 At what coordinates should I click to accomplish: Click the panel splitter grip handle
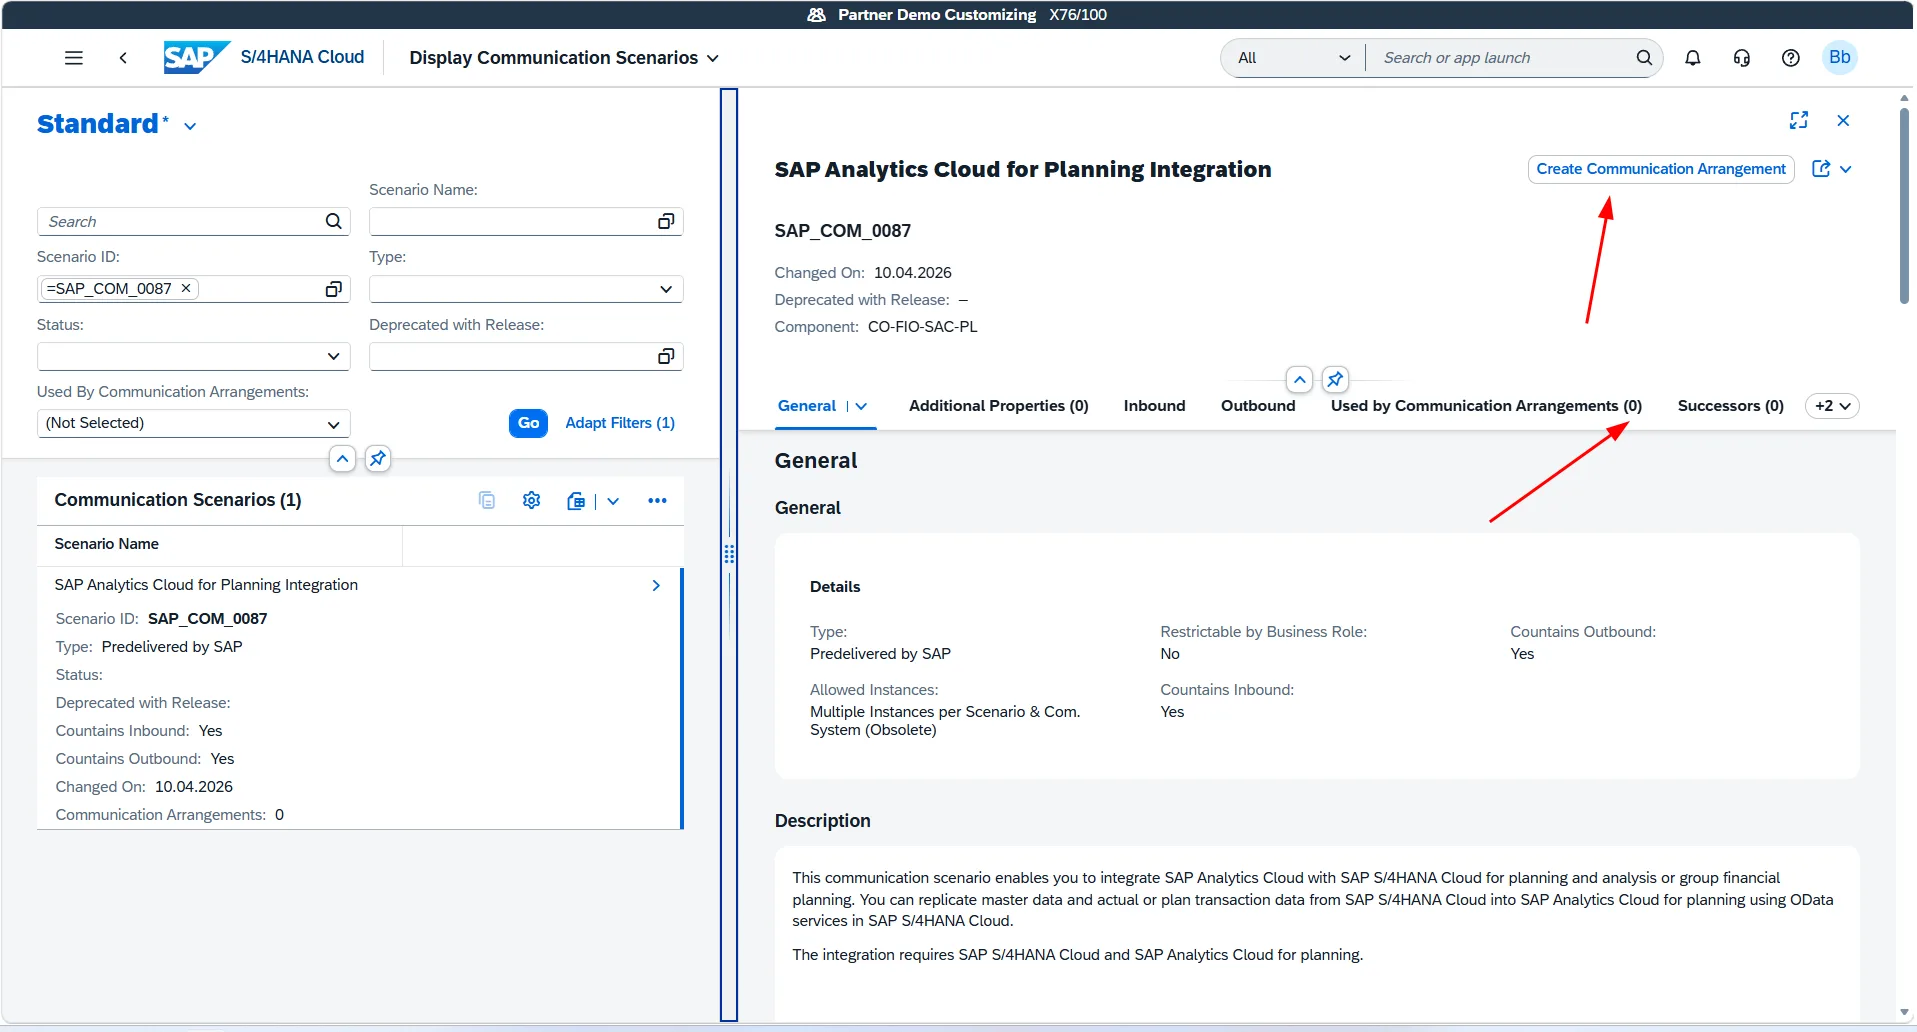coord(729,554)
